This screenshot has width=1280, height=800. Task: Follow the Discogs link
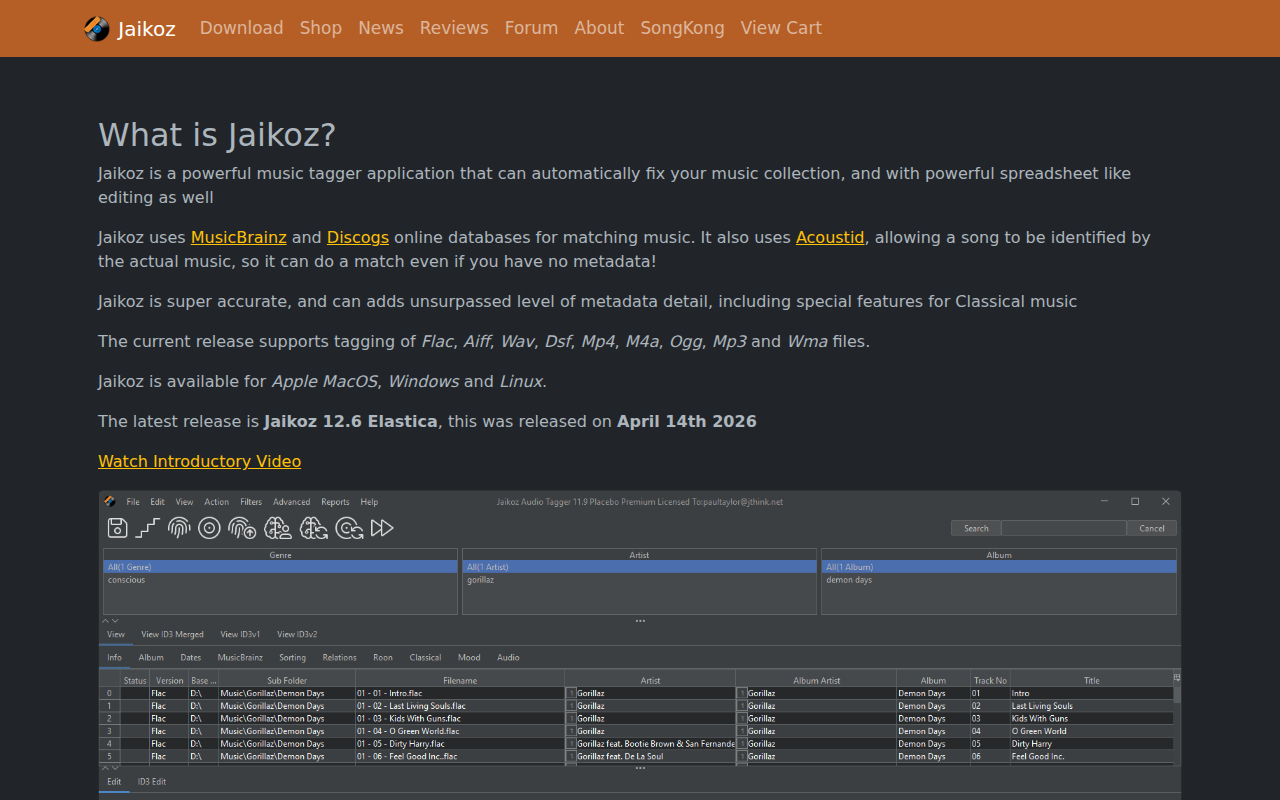[x=358, y=237]
